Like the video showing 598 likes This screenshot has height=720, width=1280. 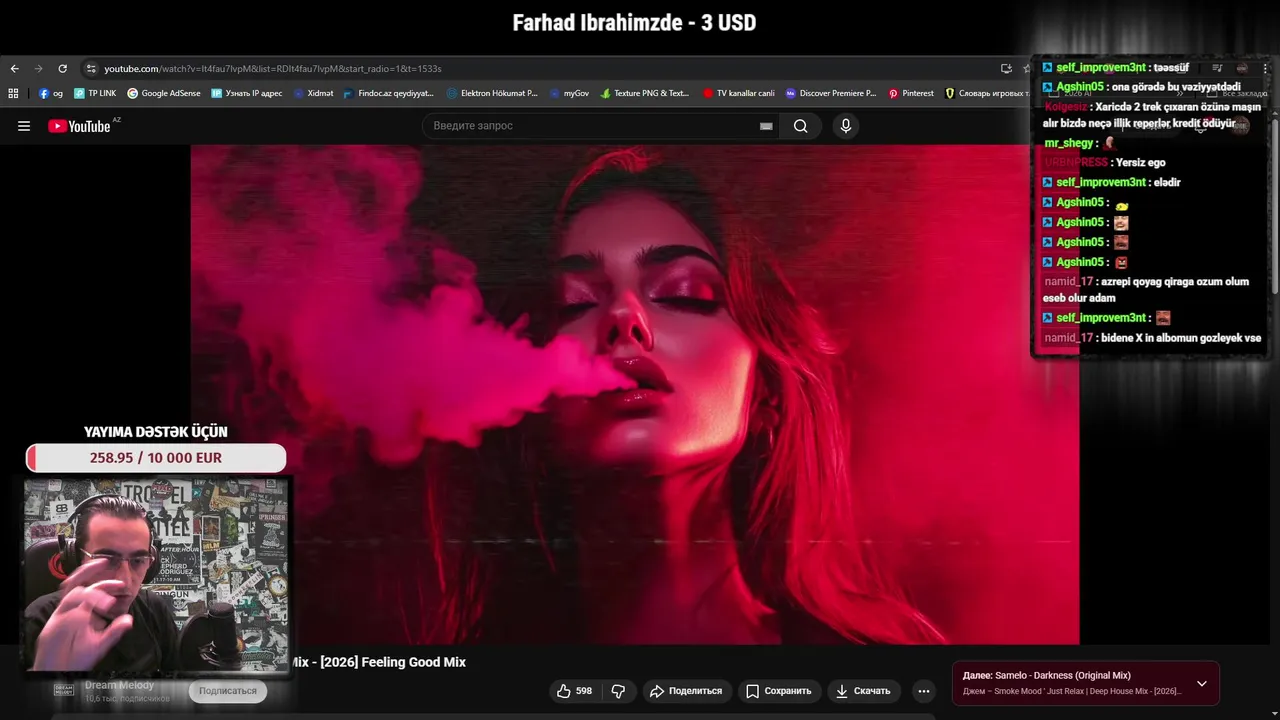click(574, 691)
